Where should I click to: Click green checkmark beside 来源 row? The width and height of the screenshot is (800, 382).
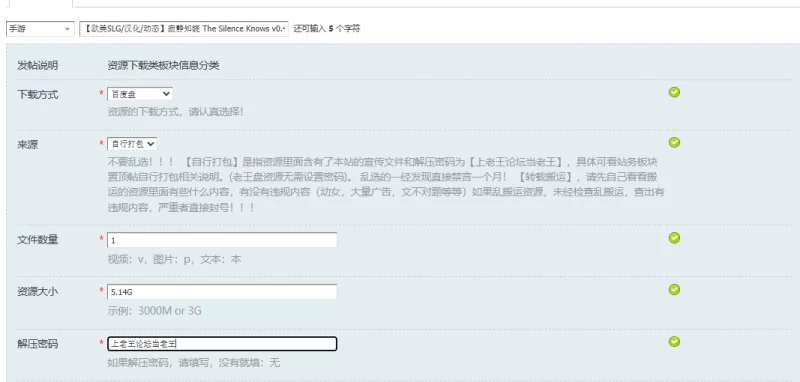(674, 142)
